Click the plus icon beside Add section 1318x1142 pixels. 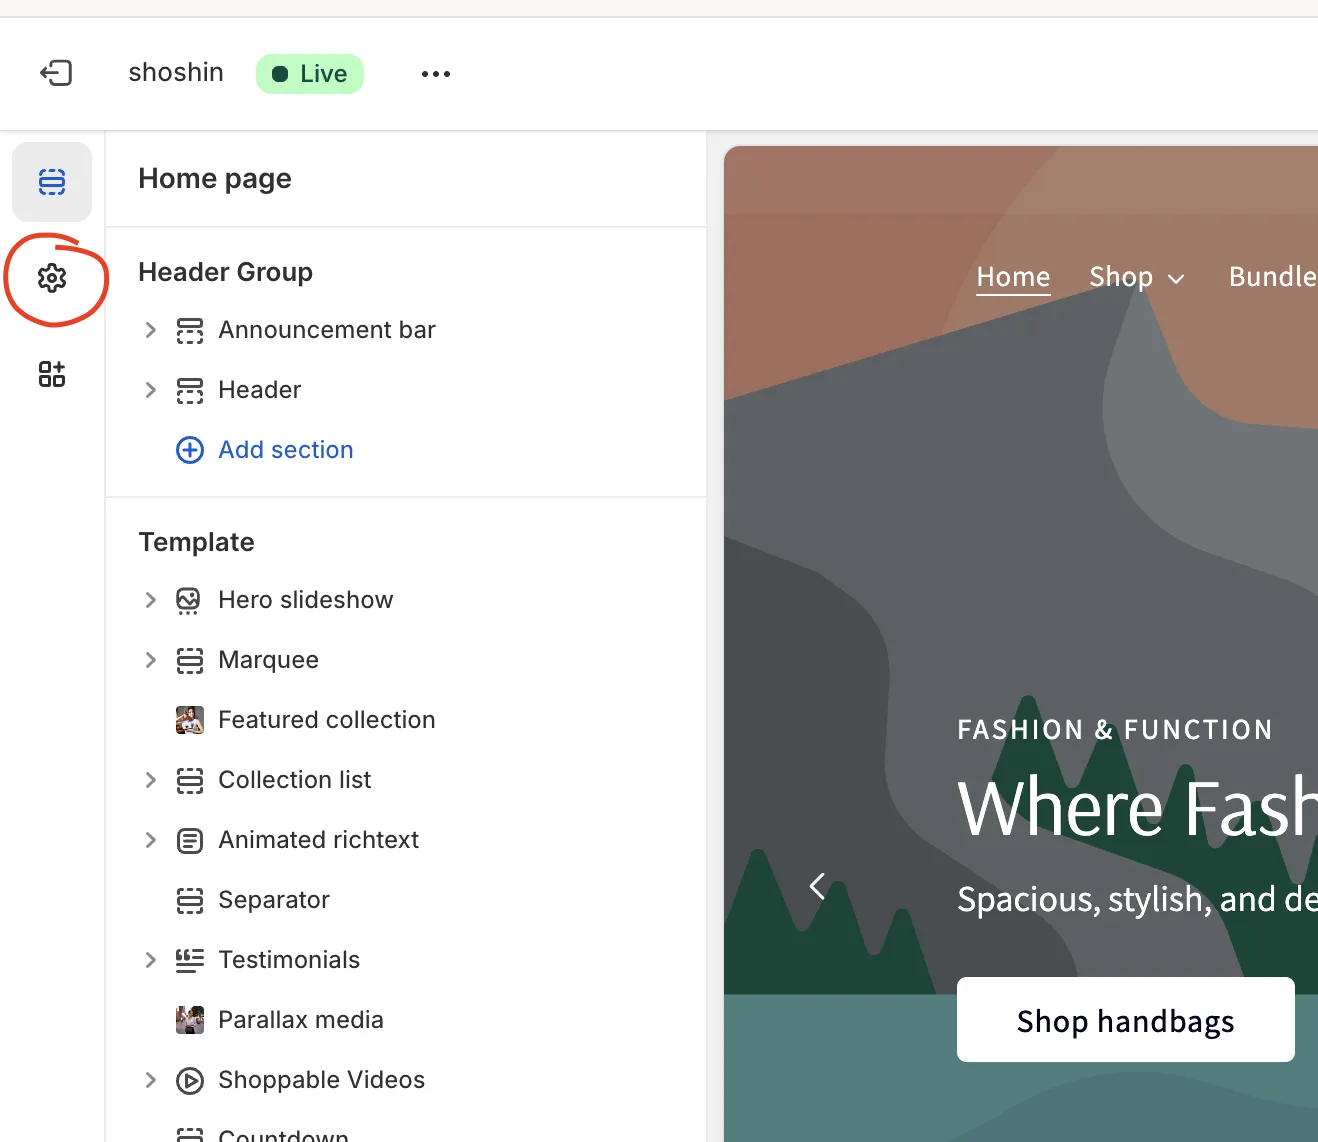click(190, 450)
